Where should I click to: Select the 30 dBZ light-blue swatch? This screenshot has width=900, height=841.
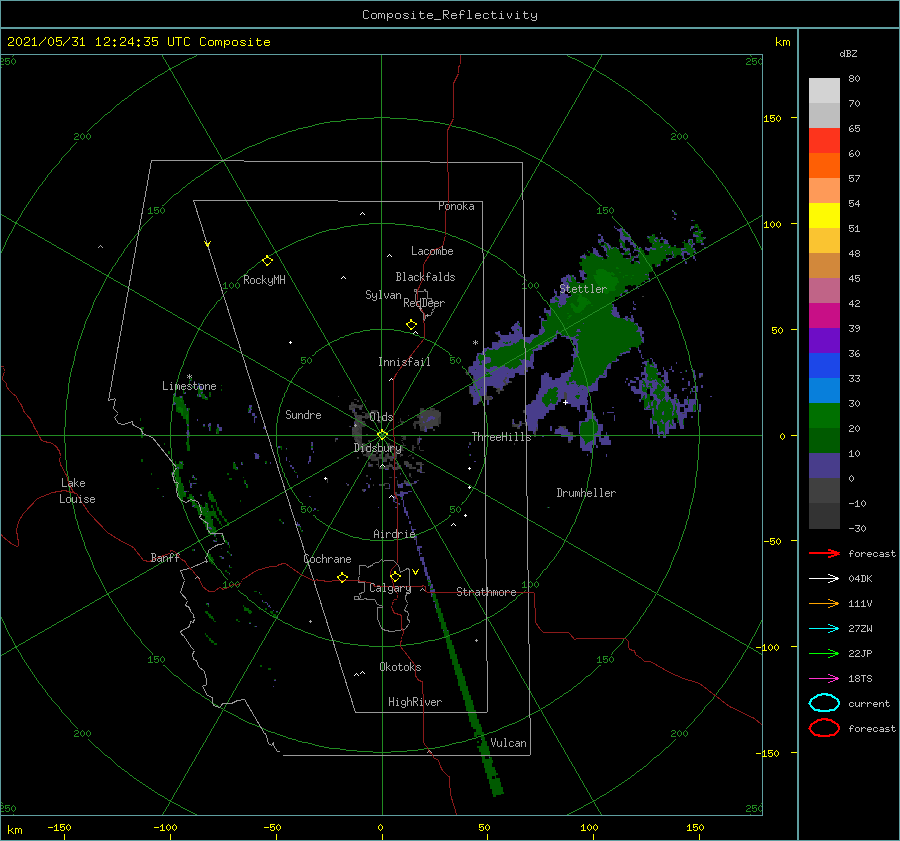[824, 390]
